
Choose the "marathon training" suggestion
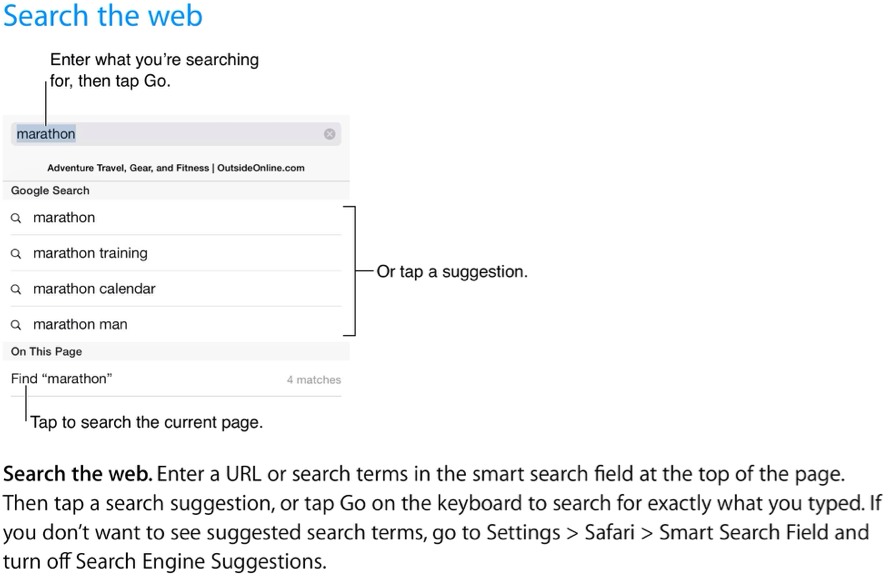click(x=90, y=254)
